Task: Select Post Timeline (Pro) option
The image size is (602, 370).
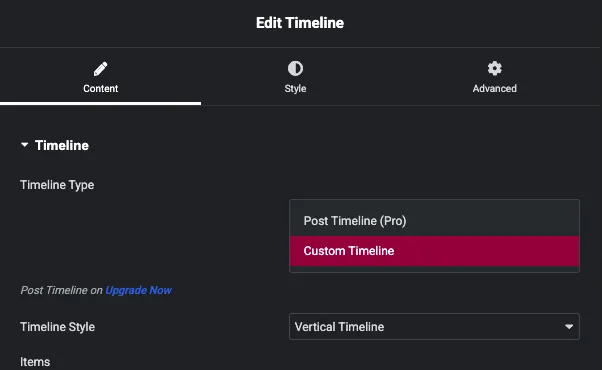Action: point(434,221)
